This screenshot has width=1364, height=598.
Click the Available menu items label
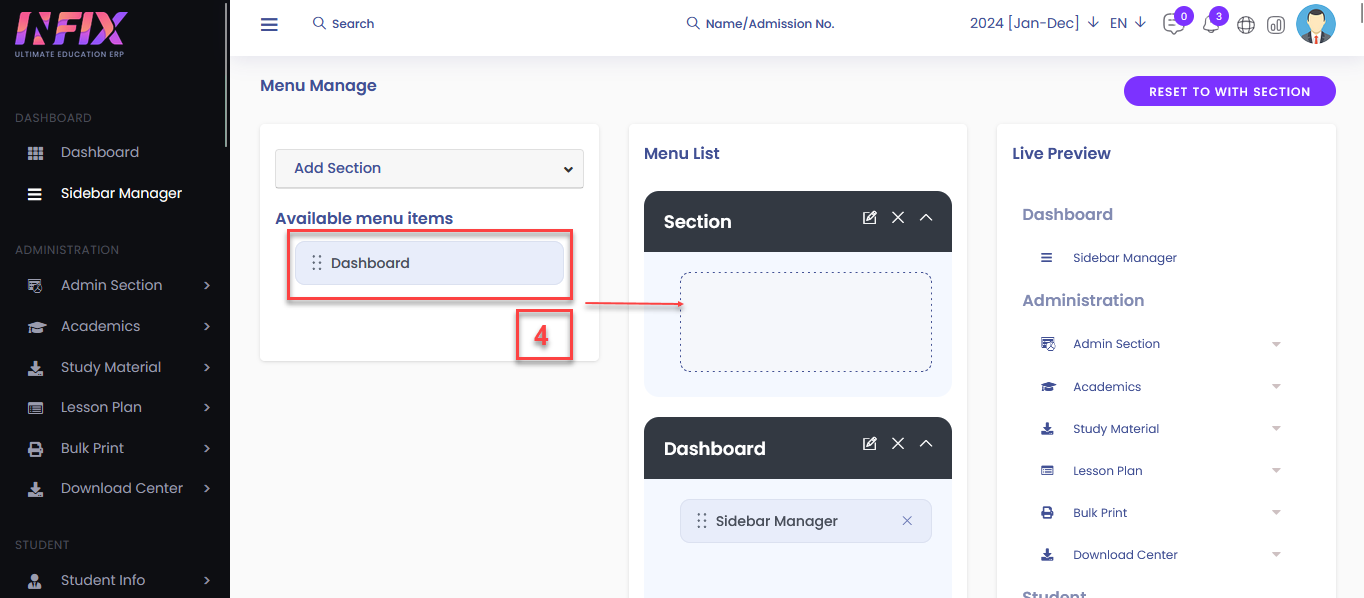[364, 218]
